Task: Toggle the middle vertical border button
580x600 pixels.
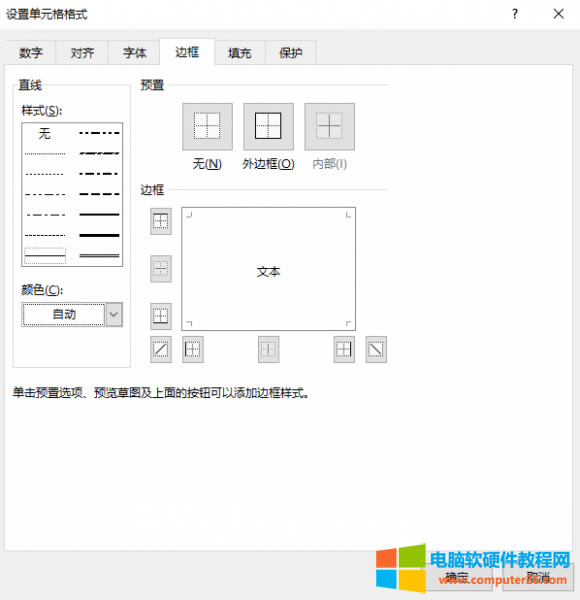Action: (268, 349)
